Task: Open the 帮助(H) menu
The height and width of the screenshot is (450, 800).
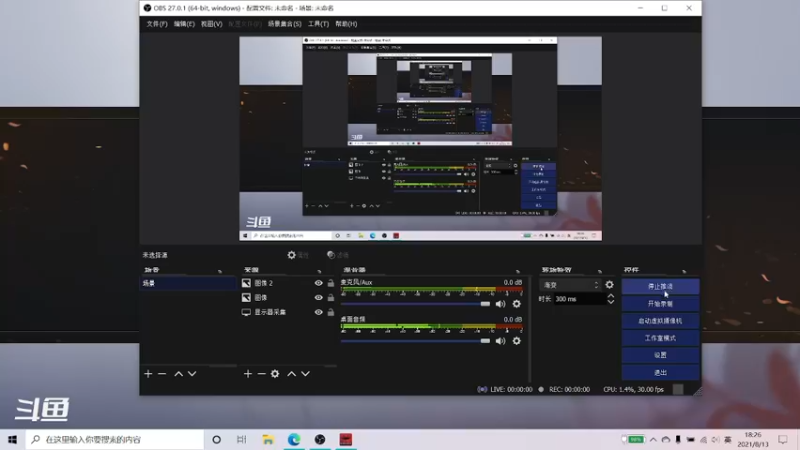Action: [346, 24]
